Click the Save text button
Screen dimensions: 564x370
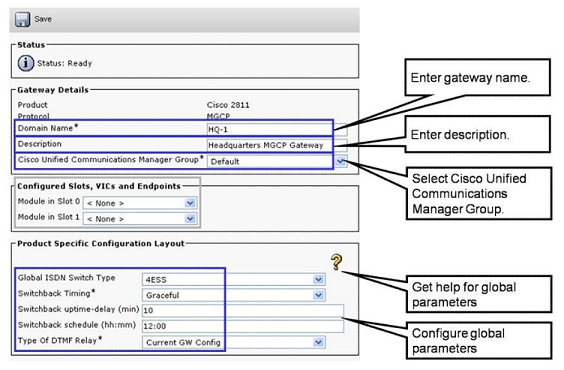coord(43,19)
